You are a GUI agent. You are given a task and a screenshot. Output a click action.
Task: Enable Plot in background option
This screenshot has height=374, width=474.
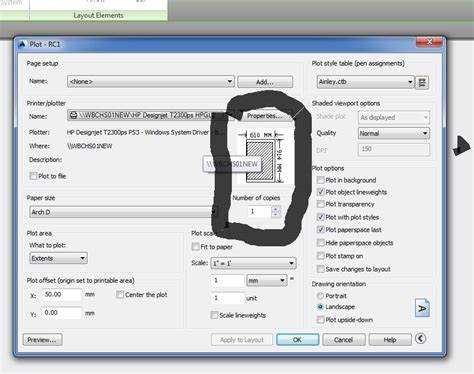click(x=320, y=180)
